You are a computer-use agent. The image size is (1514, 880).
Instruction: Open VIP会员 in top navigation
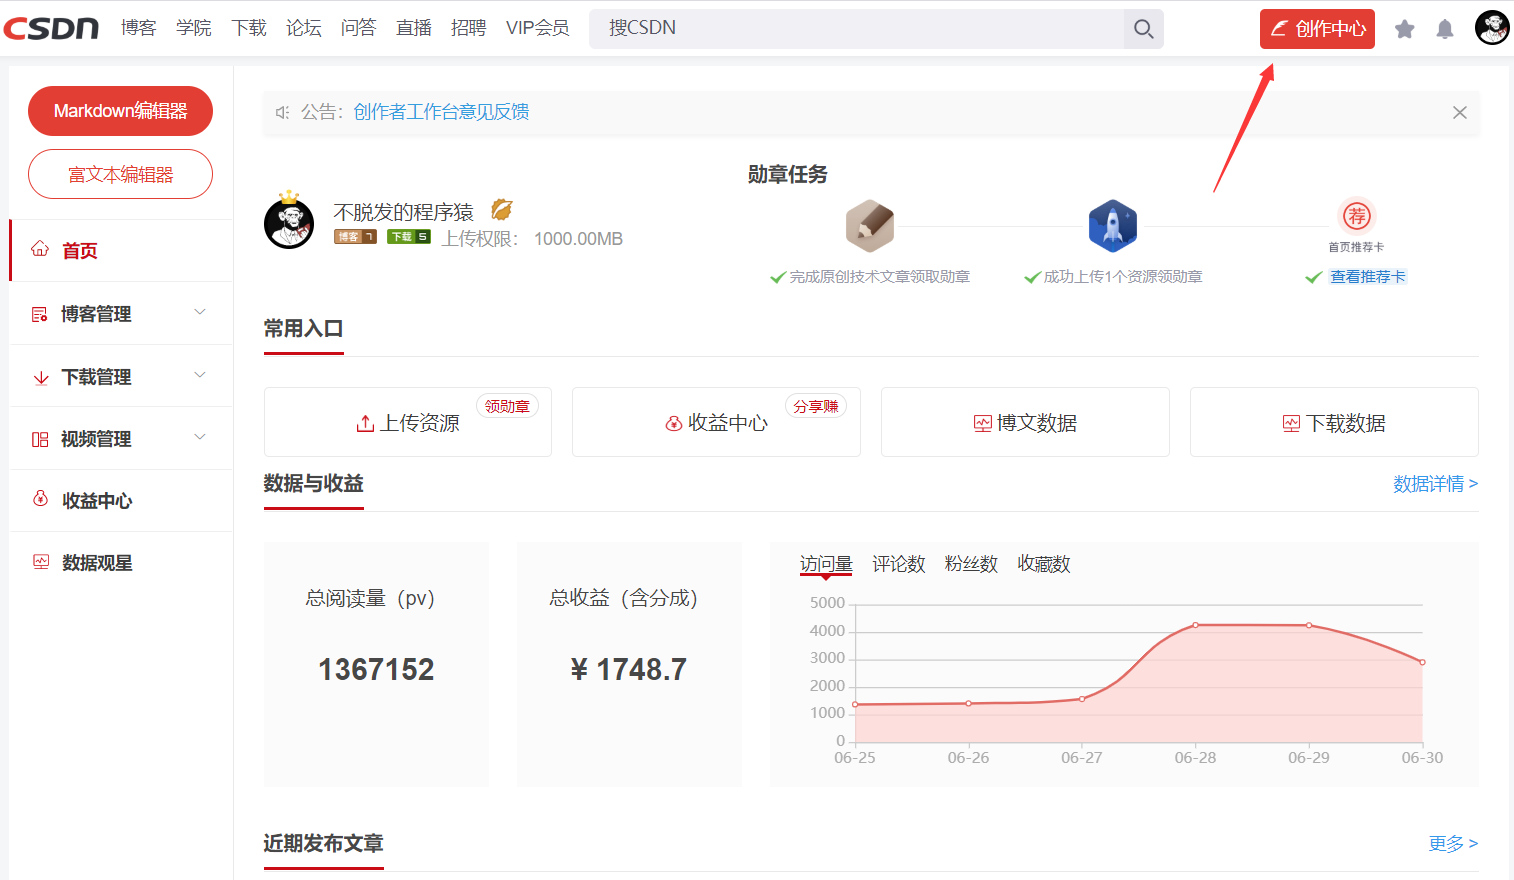point(538,28)
